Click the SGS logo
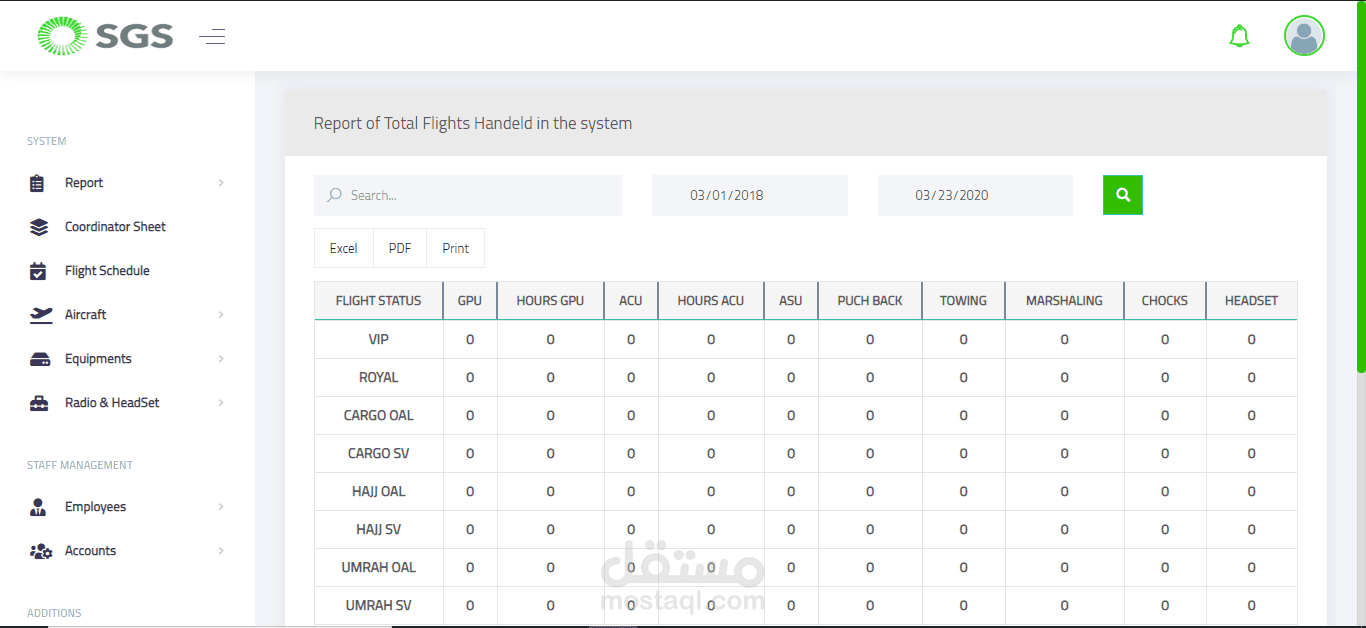This screenshot has height=628, width=1366. pyautogui.click(x=105, y=37)
